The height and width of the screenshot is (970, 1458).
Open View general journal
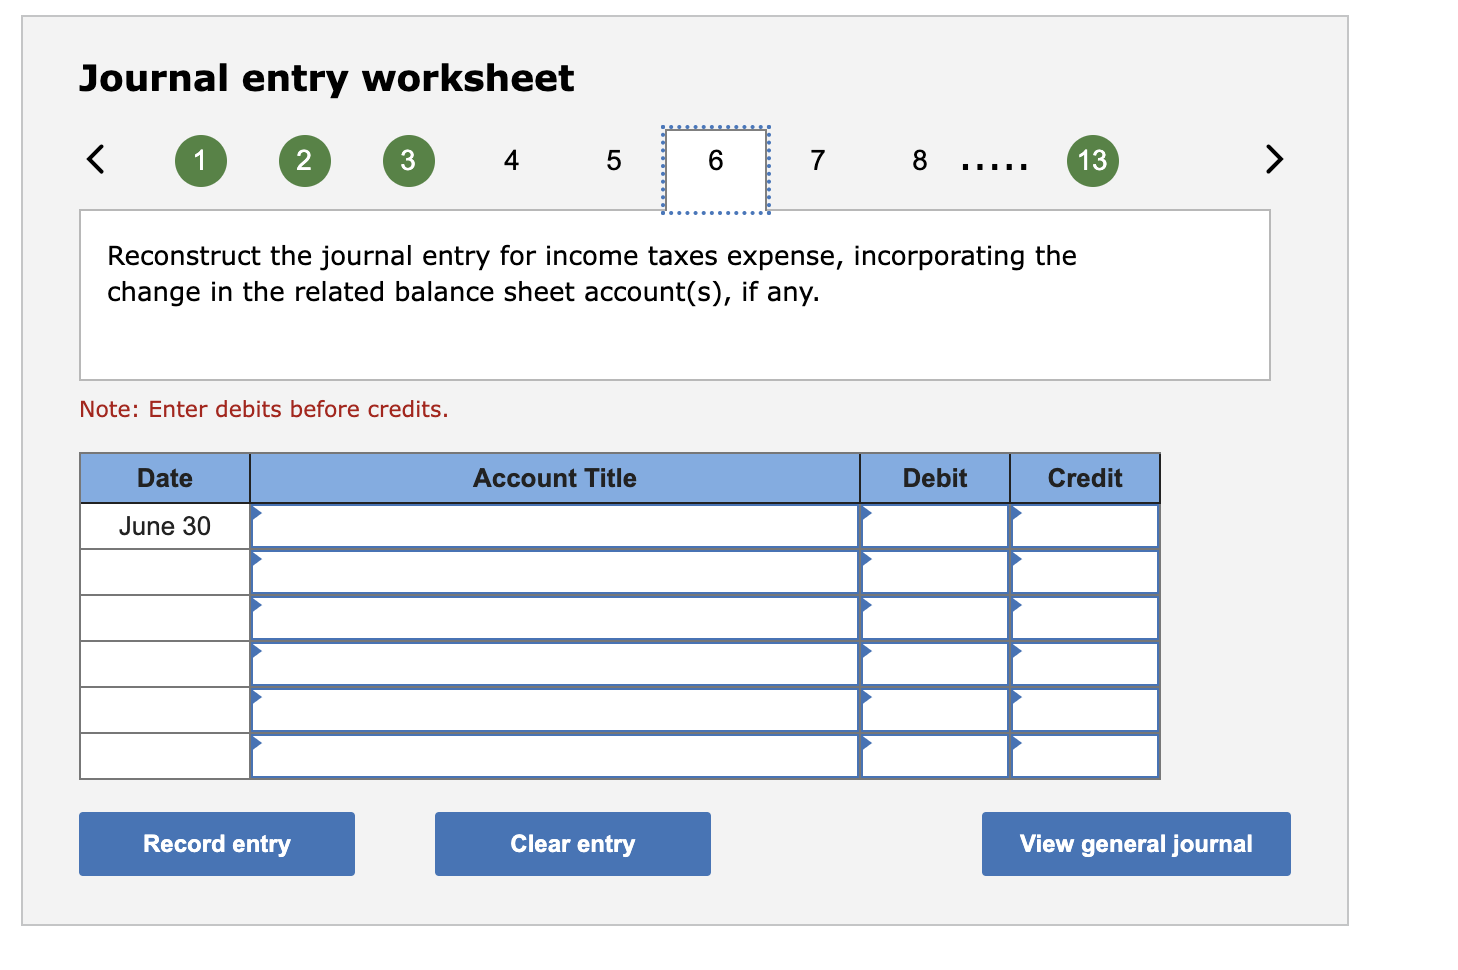tap(1135, 843)
